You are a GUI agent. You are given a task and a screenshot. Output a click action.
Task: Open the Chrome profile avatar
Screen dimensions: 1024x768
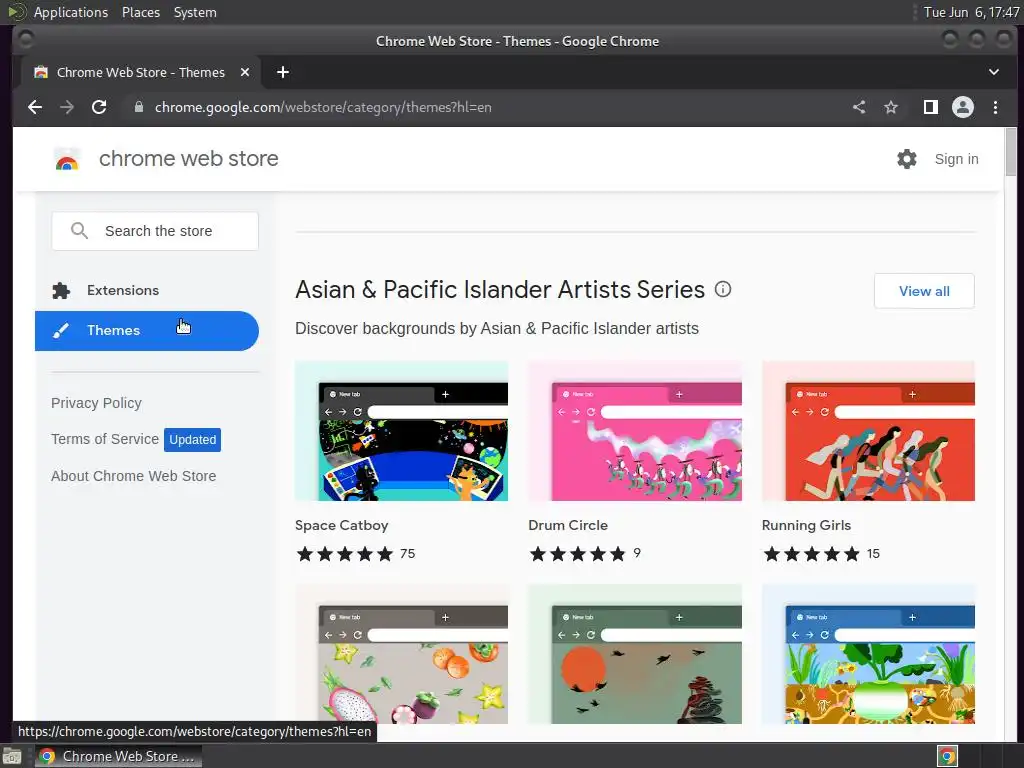963,107
